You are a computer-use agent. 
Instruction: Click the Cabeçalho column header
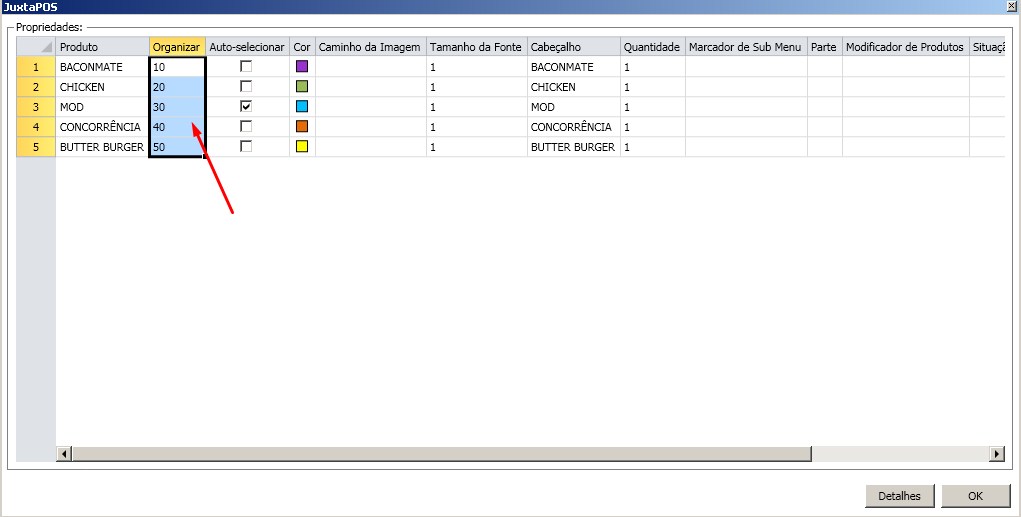[x=574, y=47]
